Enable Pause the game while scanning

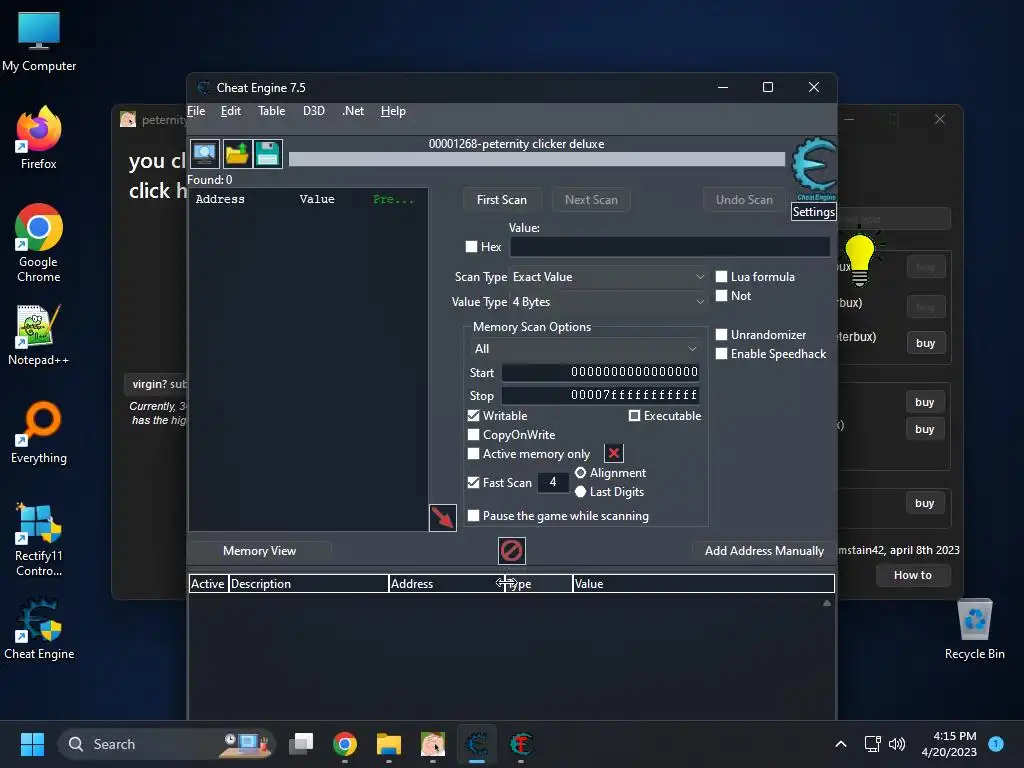pos(473,516)
